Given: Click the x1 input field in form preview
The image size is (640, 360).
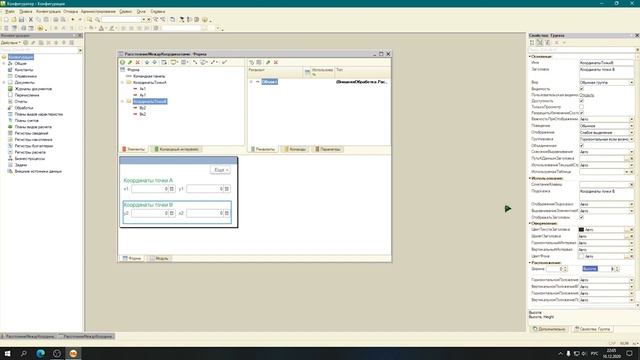Looking at the screenshot, I should pos(150,189).
